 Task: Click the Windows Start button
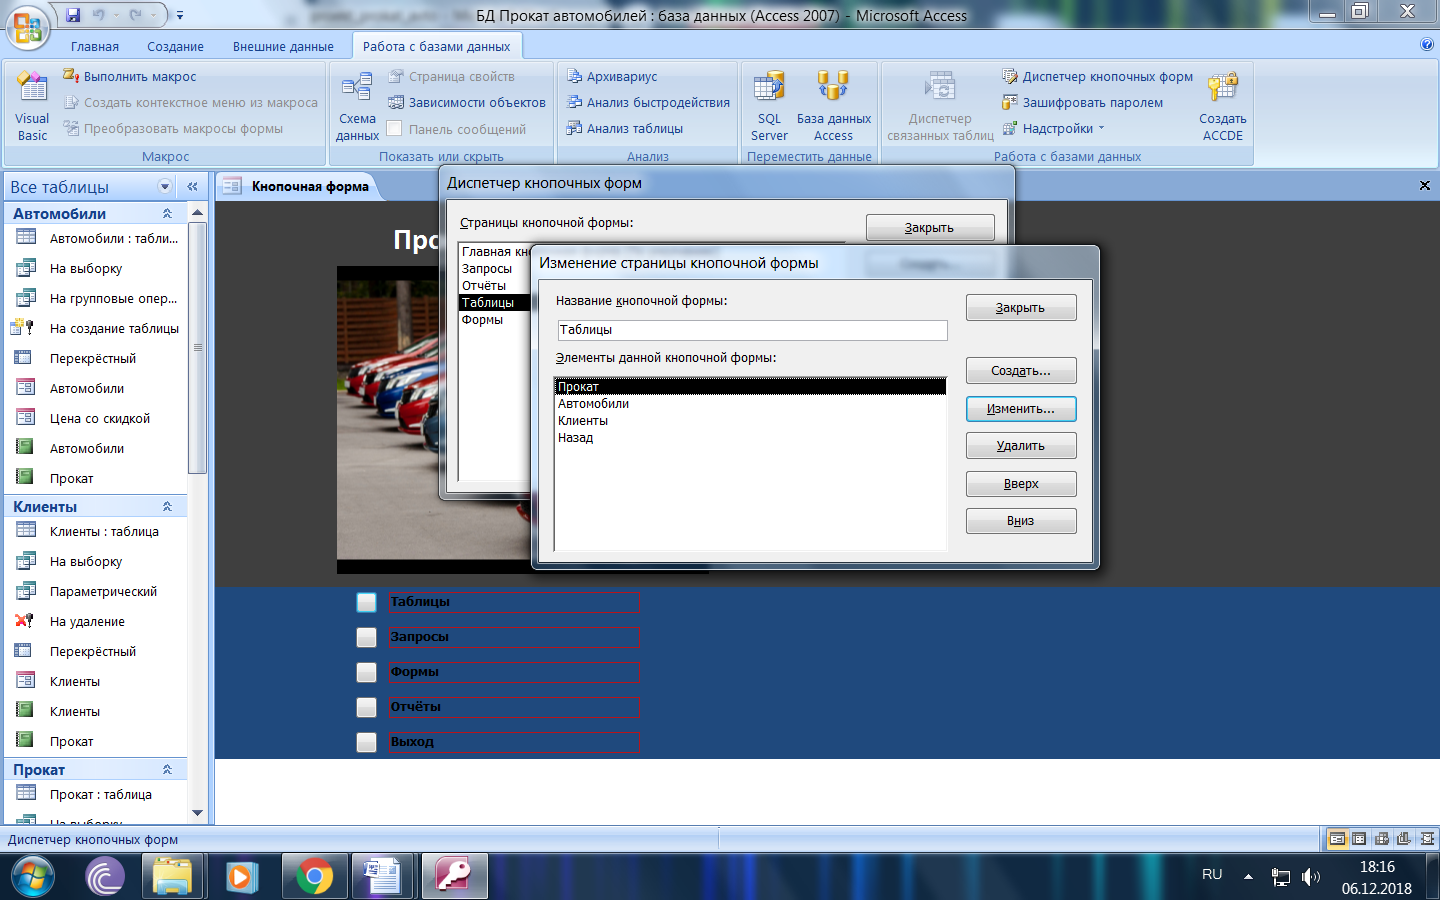point(33,877)
